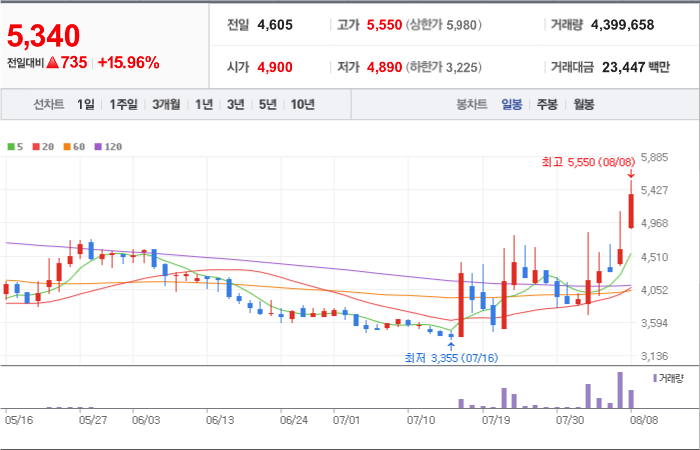Click the 07/19 date on the axis

pyautogui.click(x=495, y=421)
